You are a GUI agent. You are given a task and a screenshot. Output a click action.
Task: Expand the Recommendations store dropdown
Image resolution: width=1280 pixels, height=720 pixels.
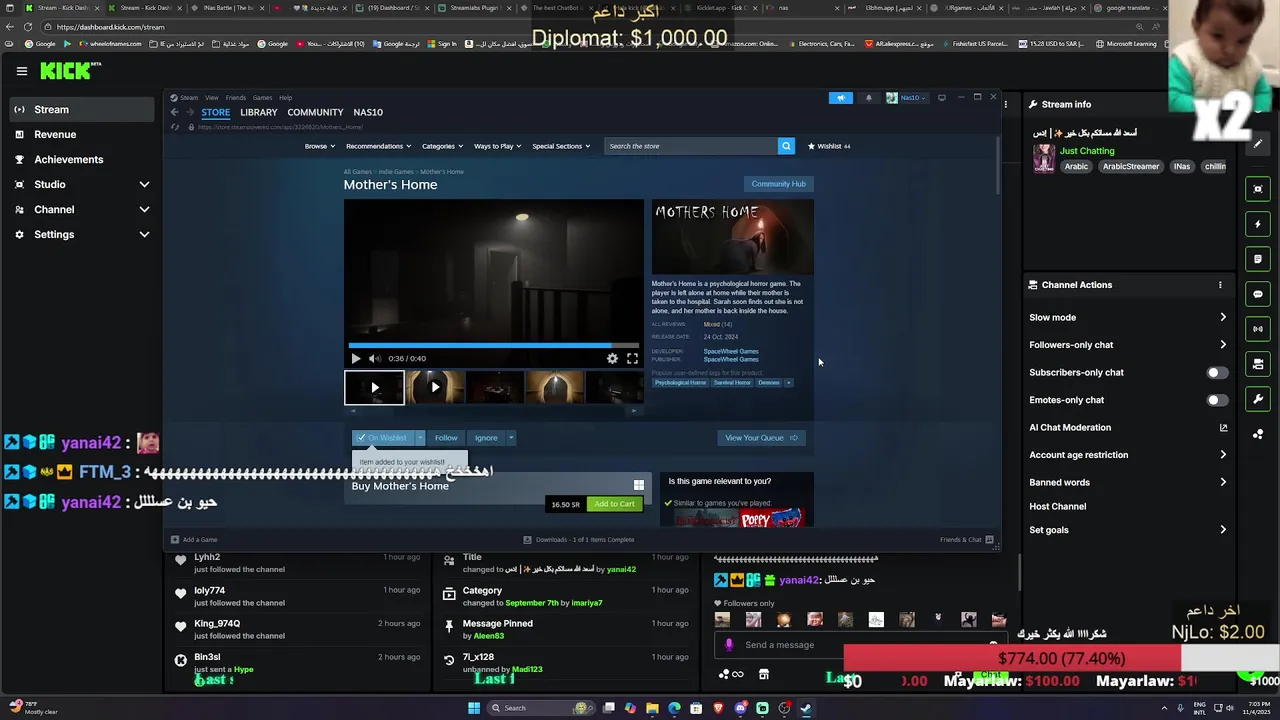coord(377,146)
